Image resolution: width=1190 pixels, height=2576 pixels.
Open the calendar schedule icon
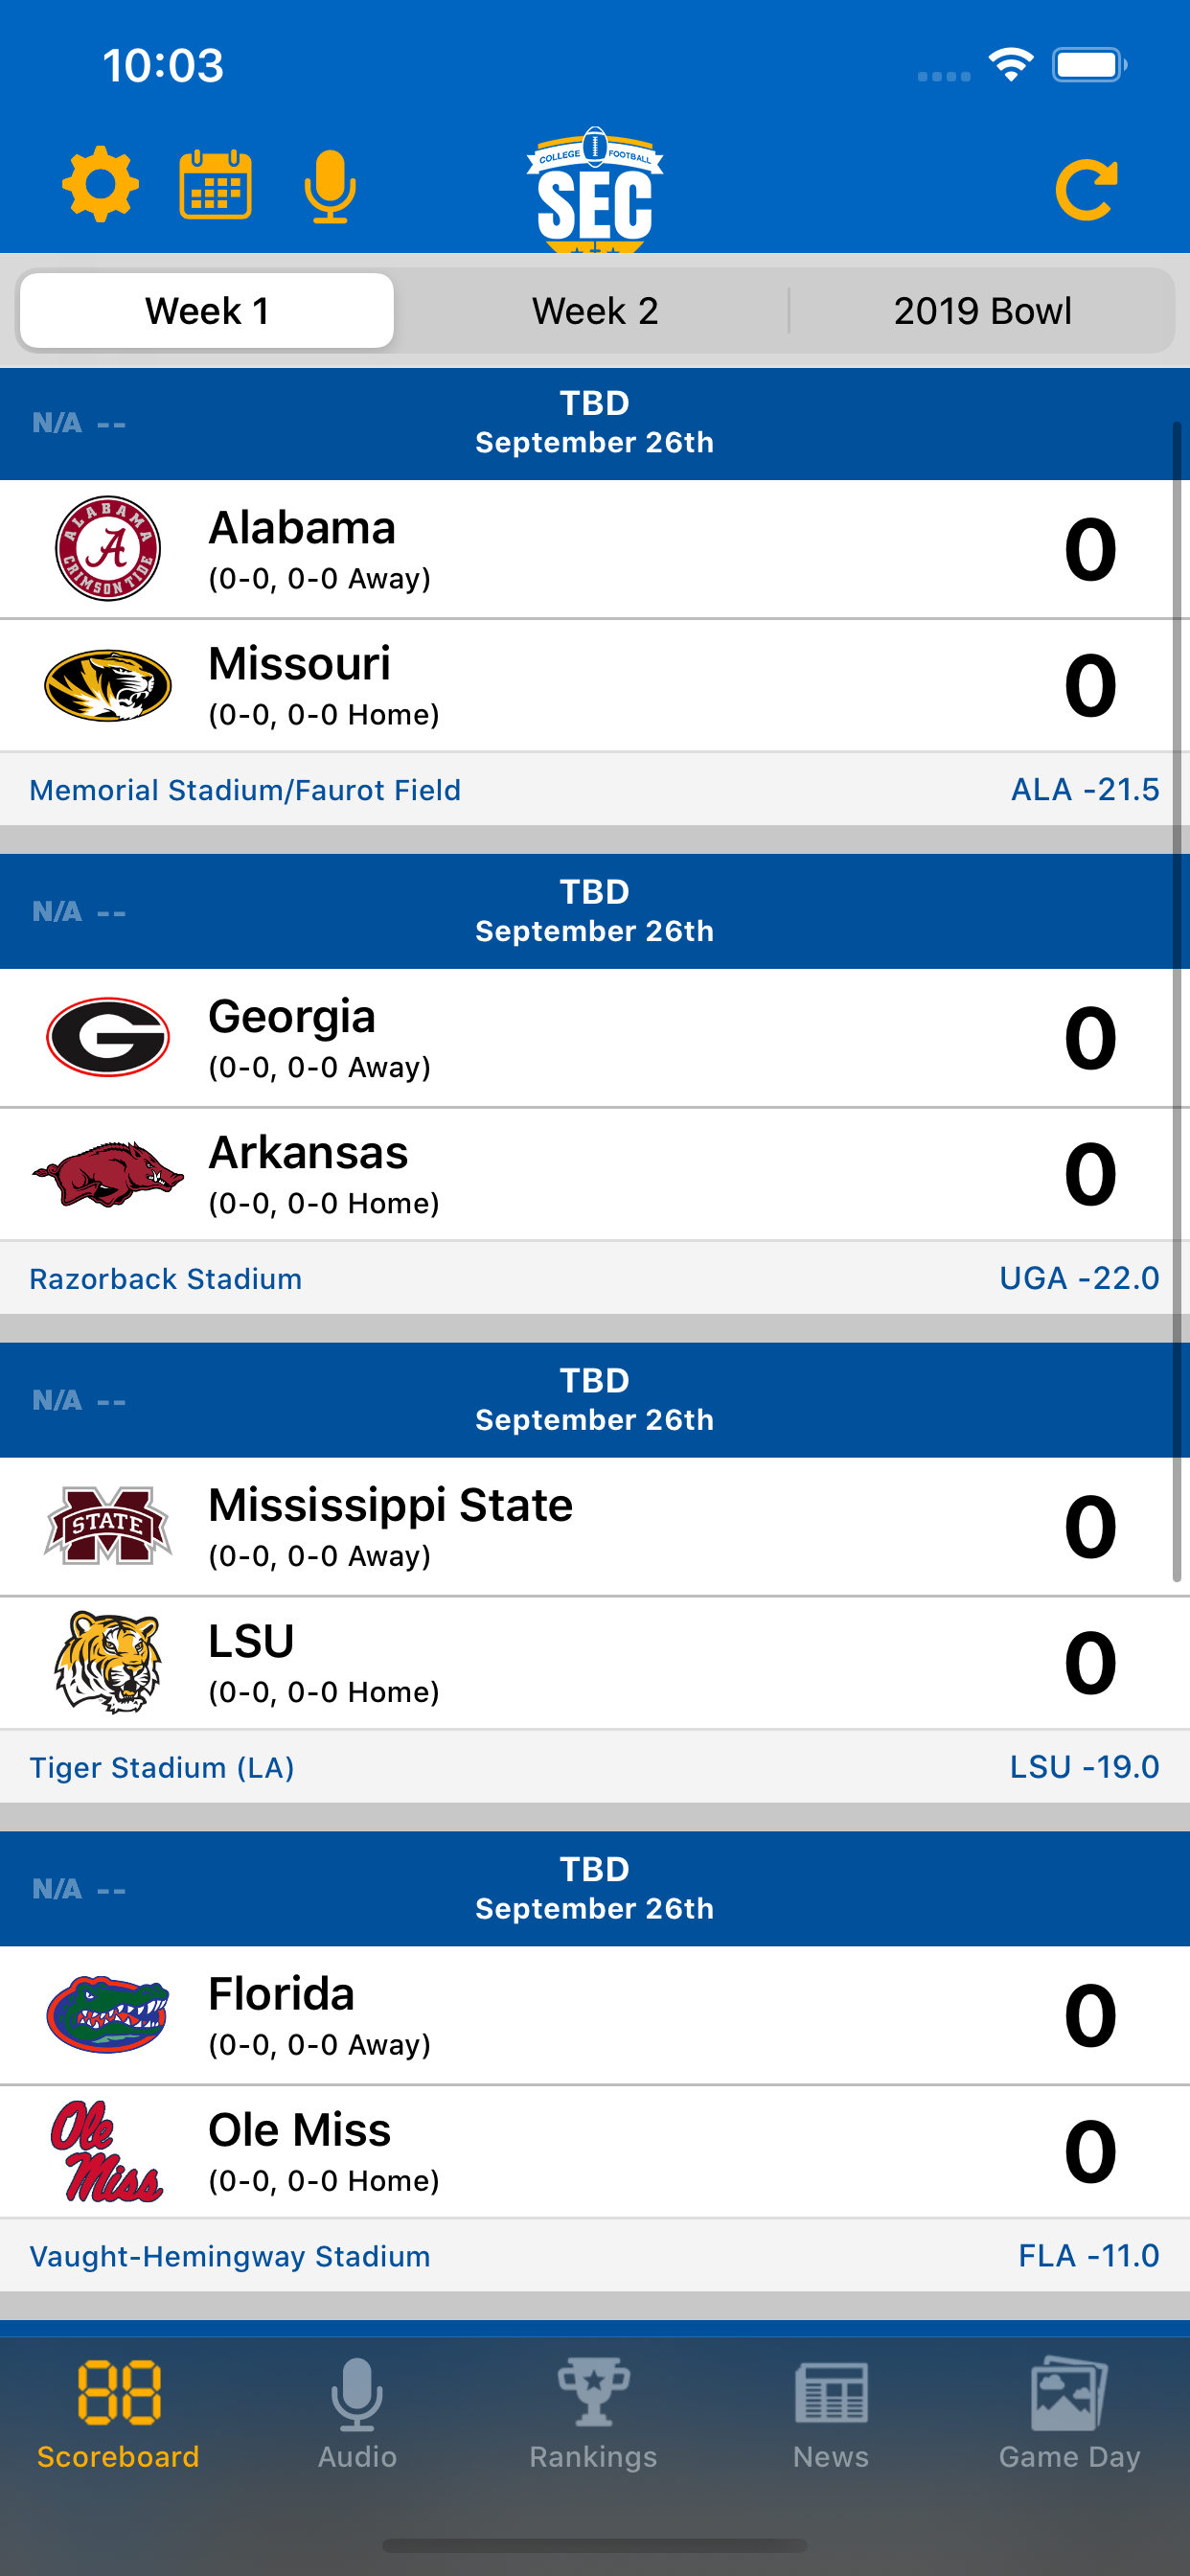tap(215, 185)
